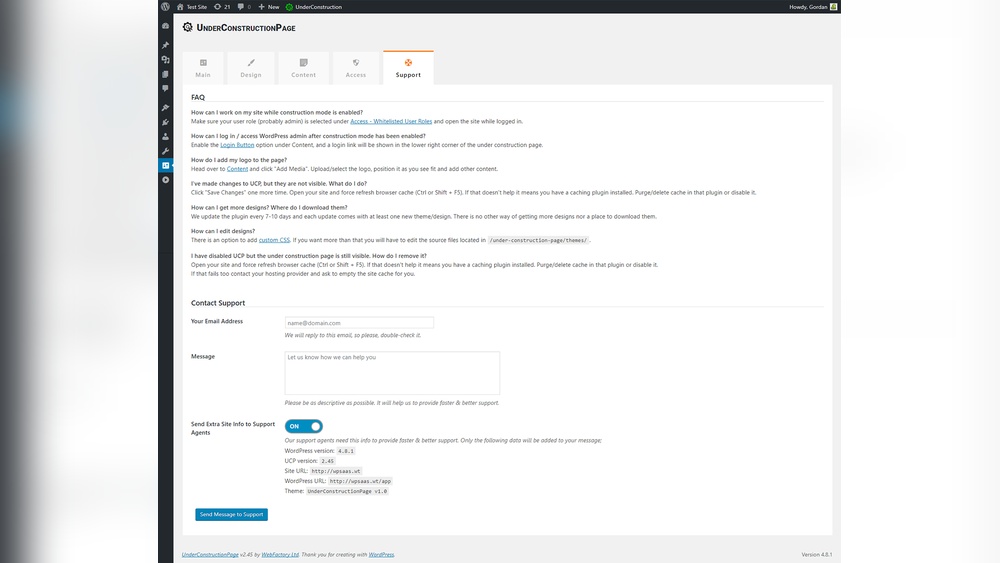This screenshot has height=563, width=1000.
Task: Switch to the Access tab
Action: pos(356,68)
